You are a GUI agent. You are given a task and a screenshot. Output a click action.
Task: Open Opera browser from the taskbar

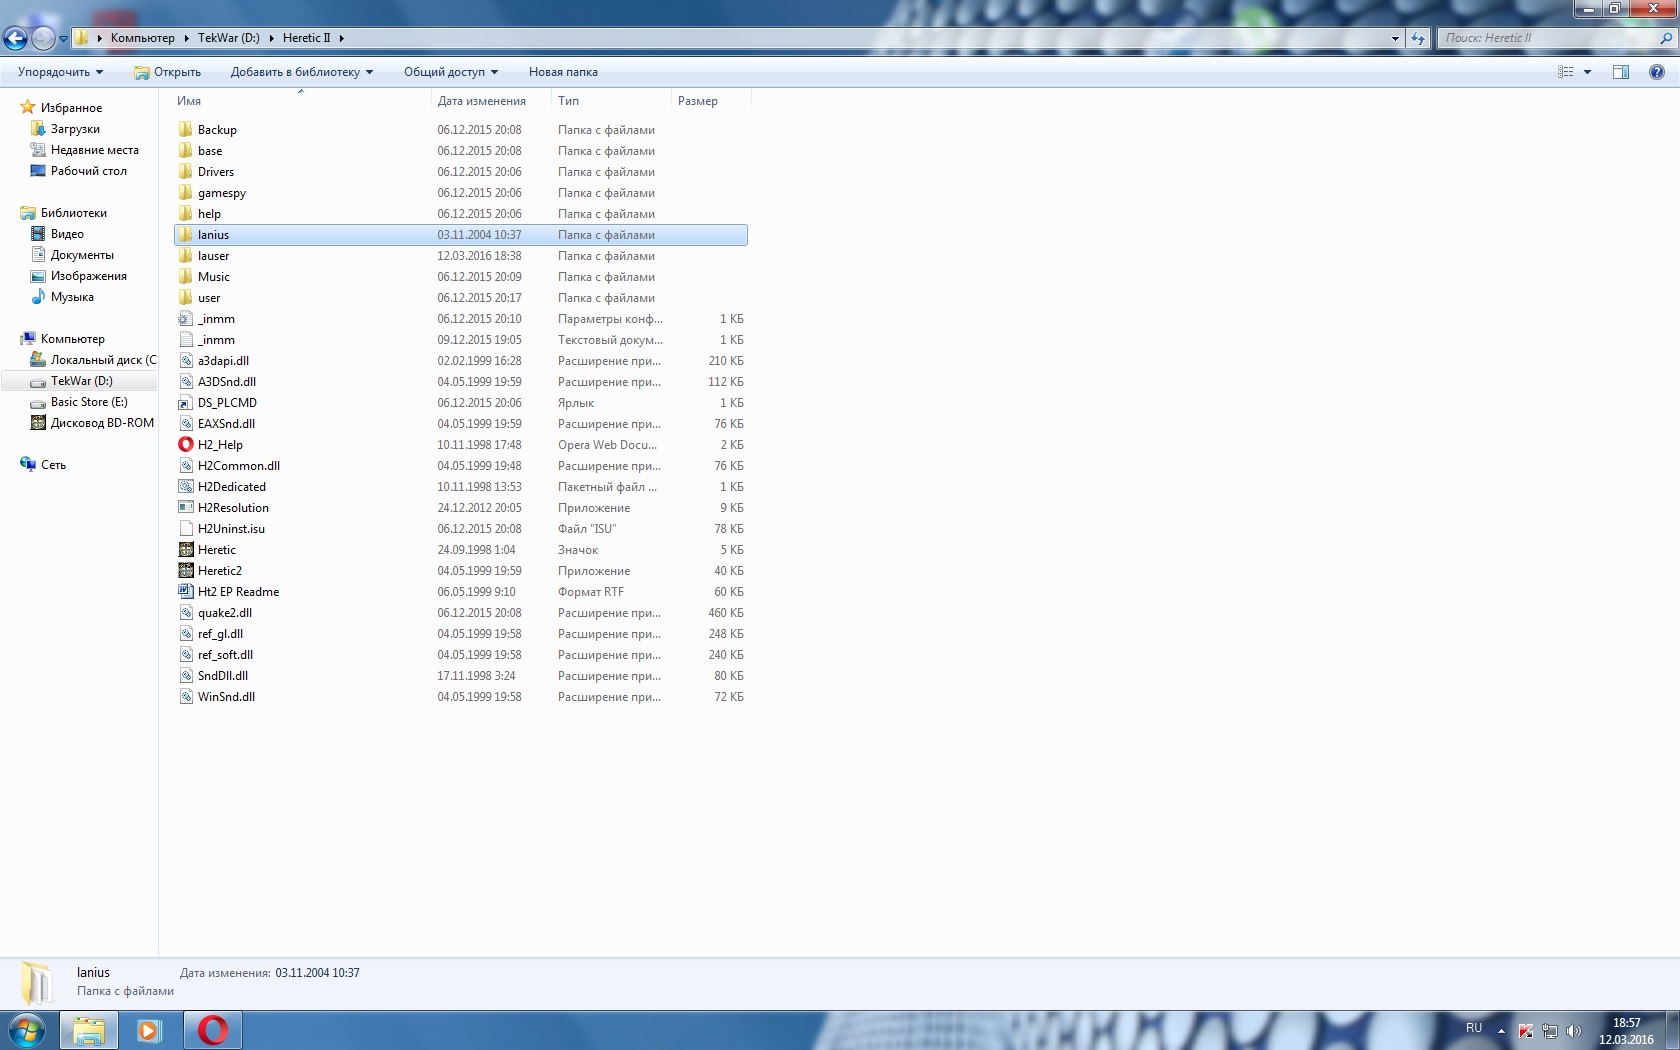(x=213, y=1030)
